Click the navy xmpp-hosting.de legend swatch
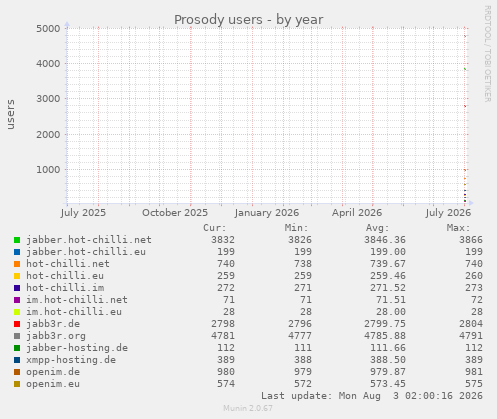 [17, 360]
